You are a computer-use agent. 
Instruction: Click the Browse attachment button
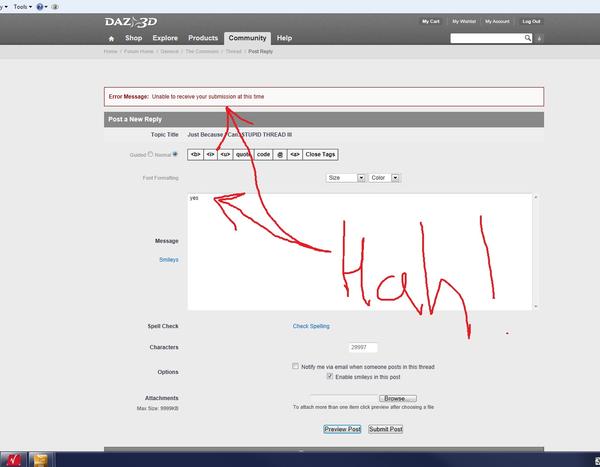pyautogui.click(x=398, y=398)
